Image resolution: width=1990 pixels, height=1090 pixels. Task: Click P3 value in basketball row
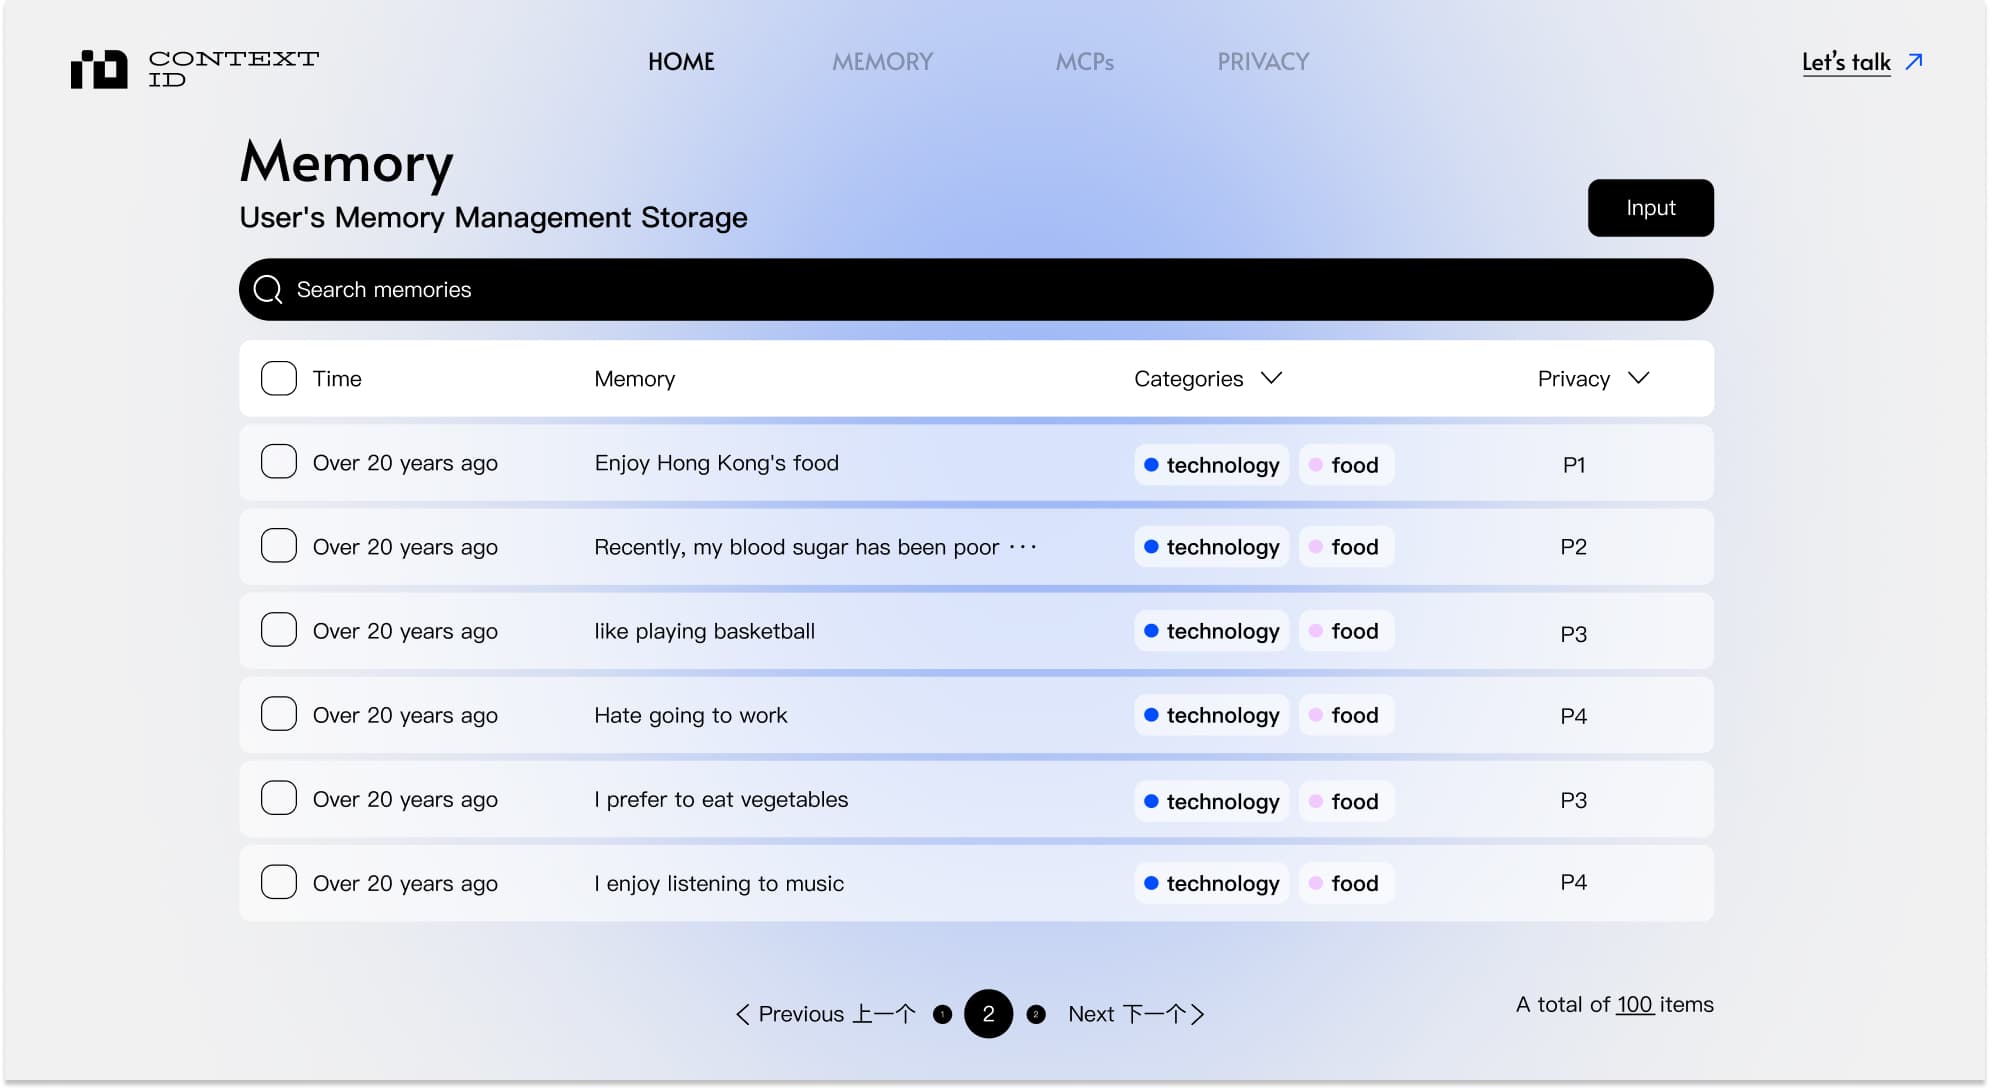coord(1573,634)
